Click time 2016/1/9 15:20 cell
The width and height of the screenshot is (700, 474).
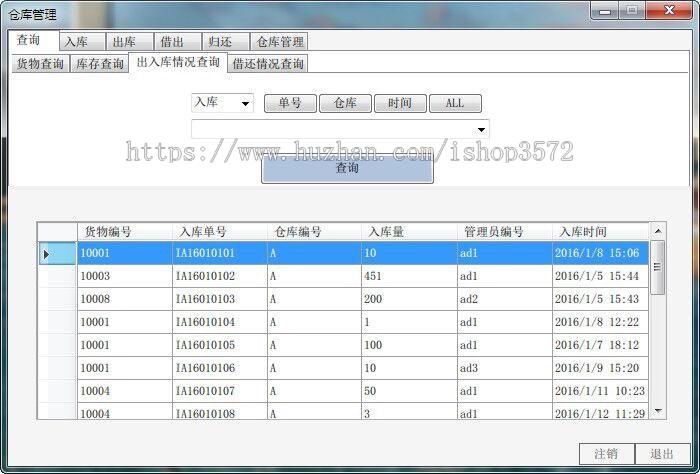600,368
